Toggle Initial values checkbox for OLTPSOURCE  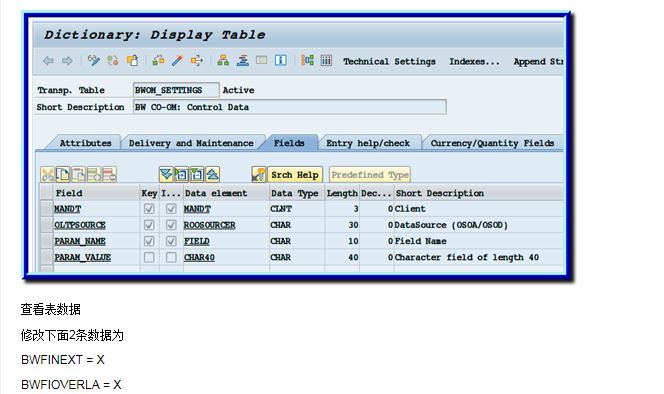tap(171, 225)
